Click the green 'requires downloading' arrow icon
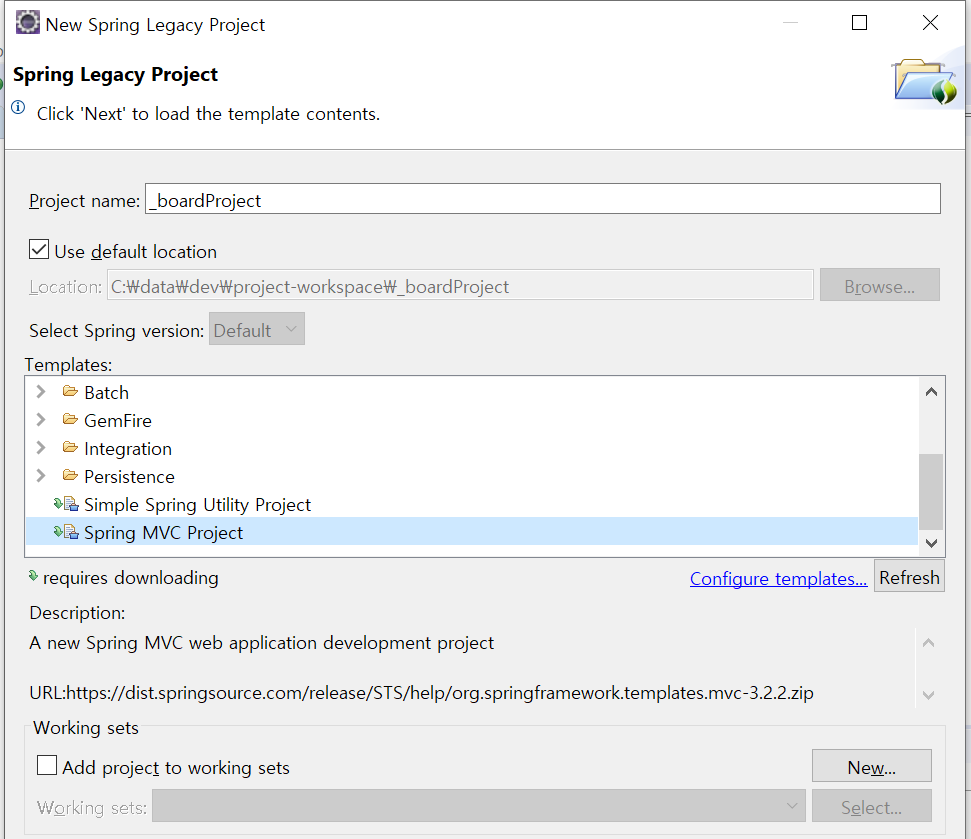971x839 pixels. (x=33, y=576)
